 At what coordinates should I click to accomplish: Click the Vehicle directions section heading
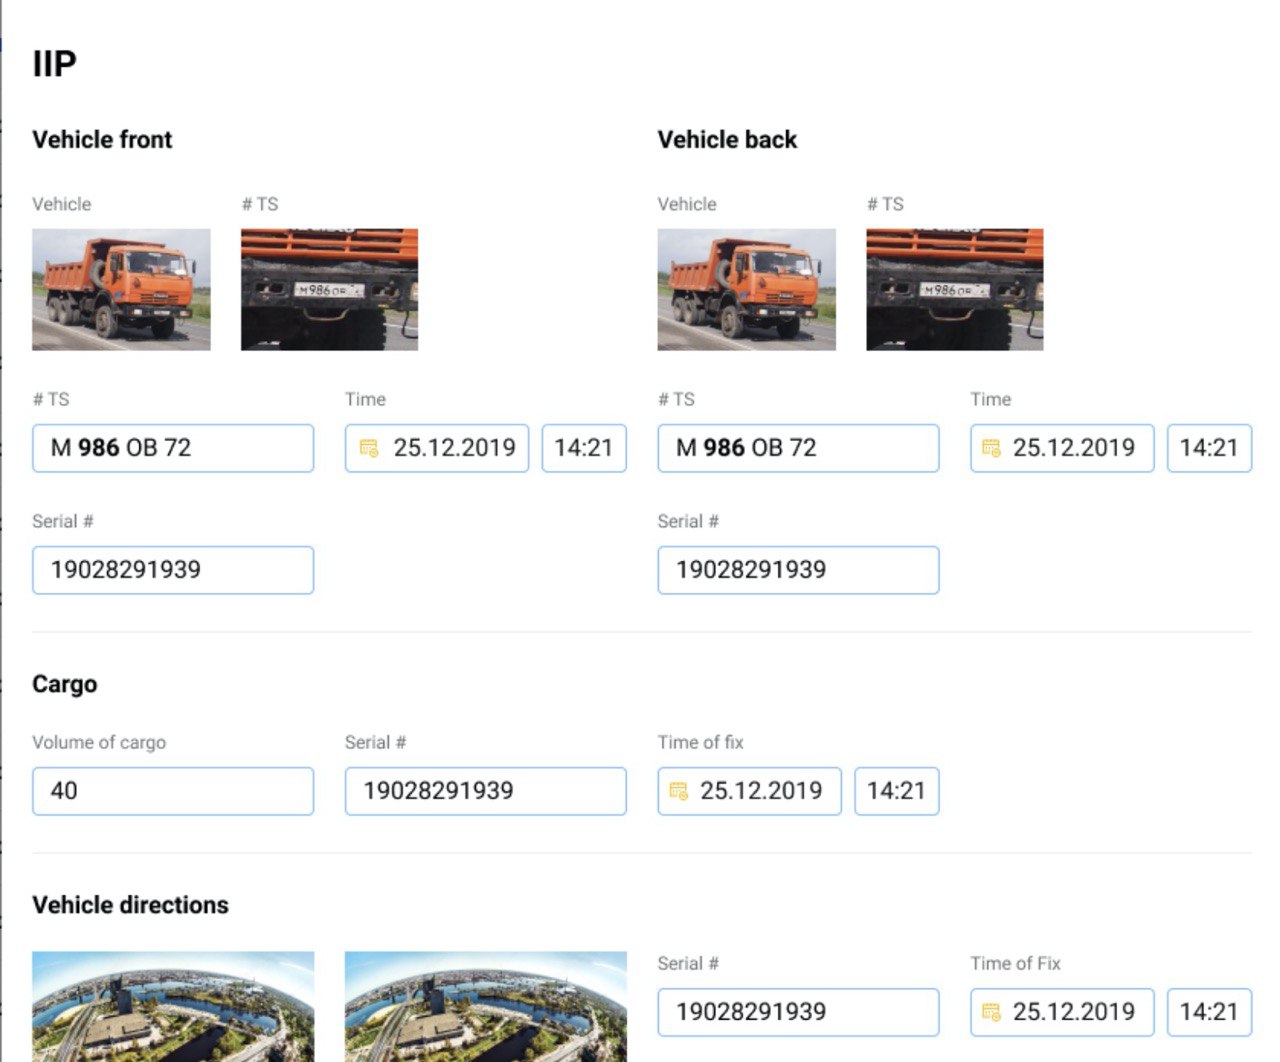(130, 905)
